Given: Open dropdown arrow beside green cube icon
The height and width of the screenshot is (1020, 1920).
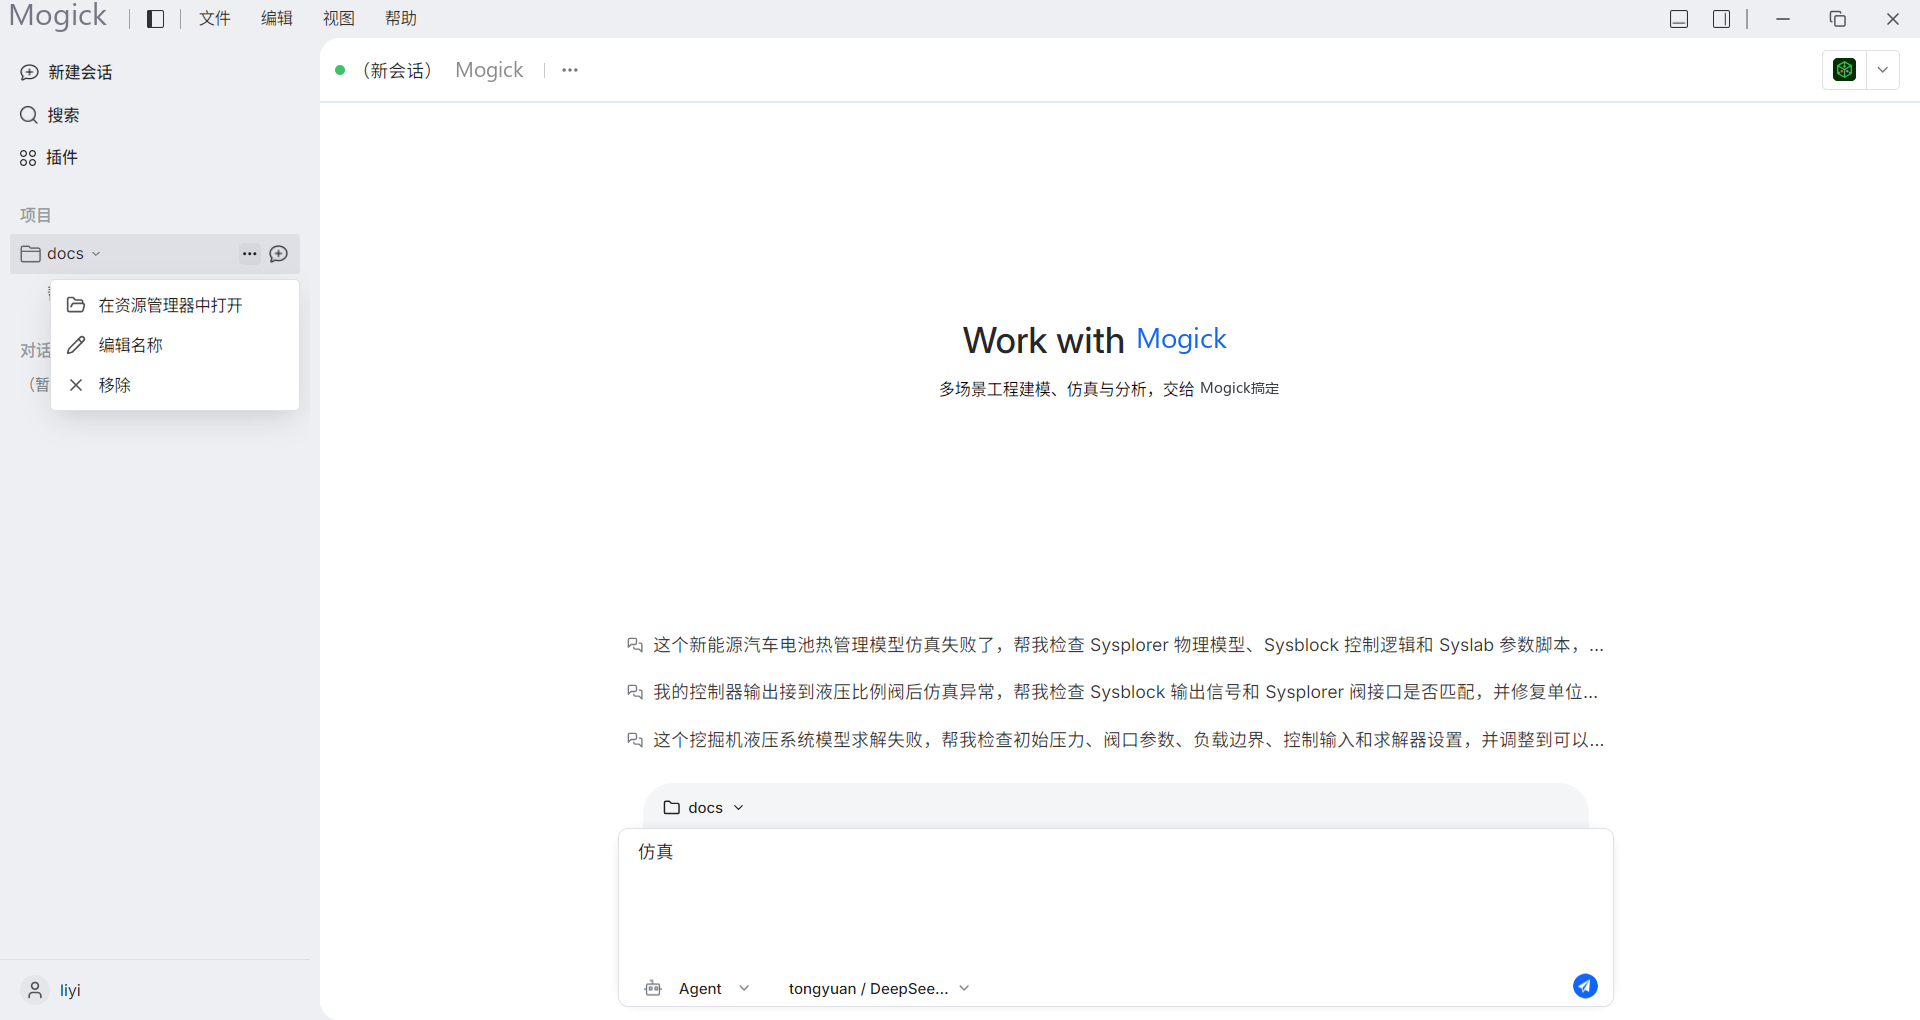Looking at the screenshot, I should 1883,70.
